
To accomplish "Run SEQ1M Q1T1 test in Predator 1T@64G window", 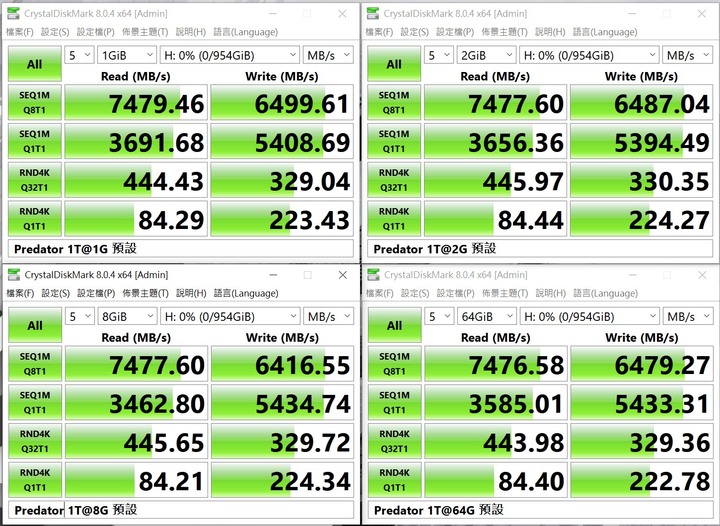I will (394, 403).
